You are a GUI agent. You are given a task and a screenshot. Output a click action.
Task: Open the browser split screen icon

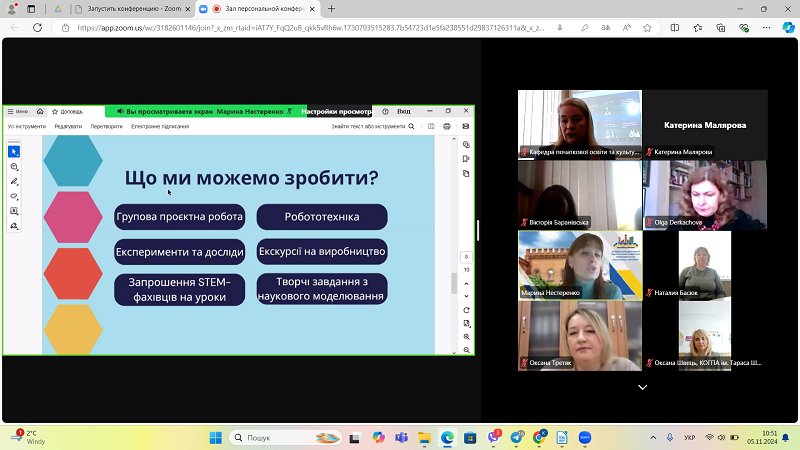click(x=674, y=28)
